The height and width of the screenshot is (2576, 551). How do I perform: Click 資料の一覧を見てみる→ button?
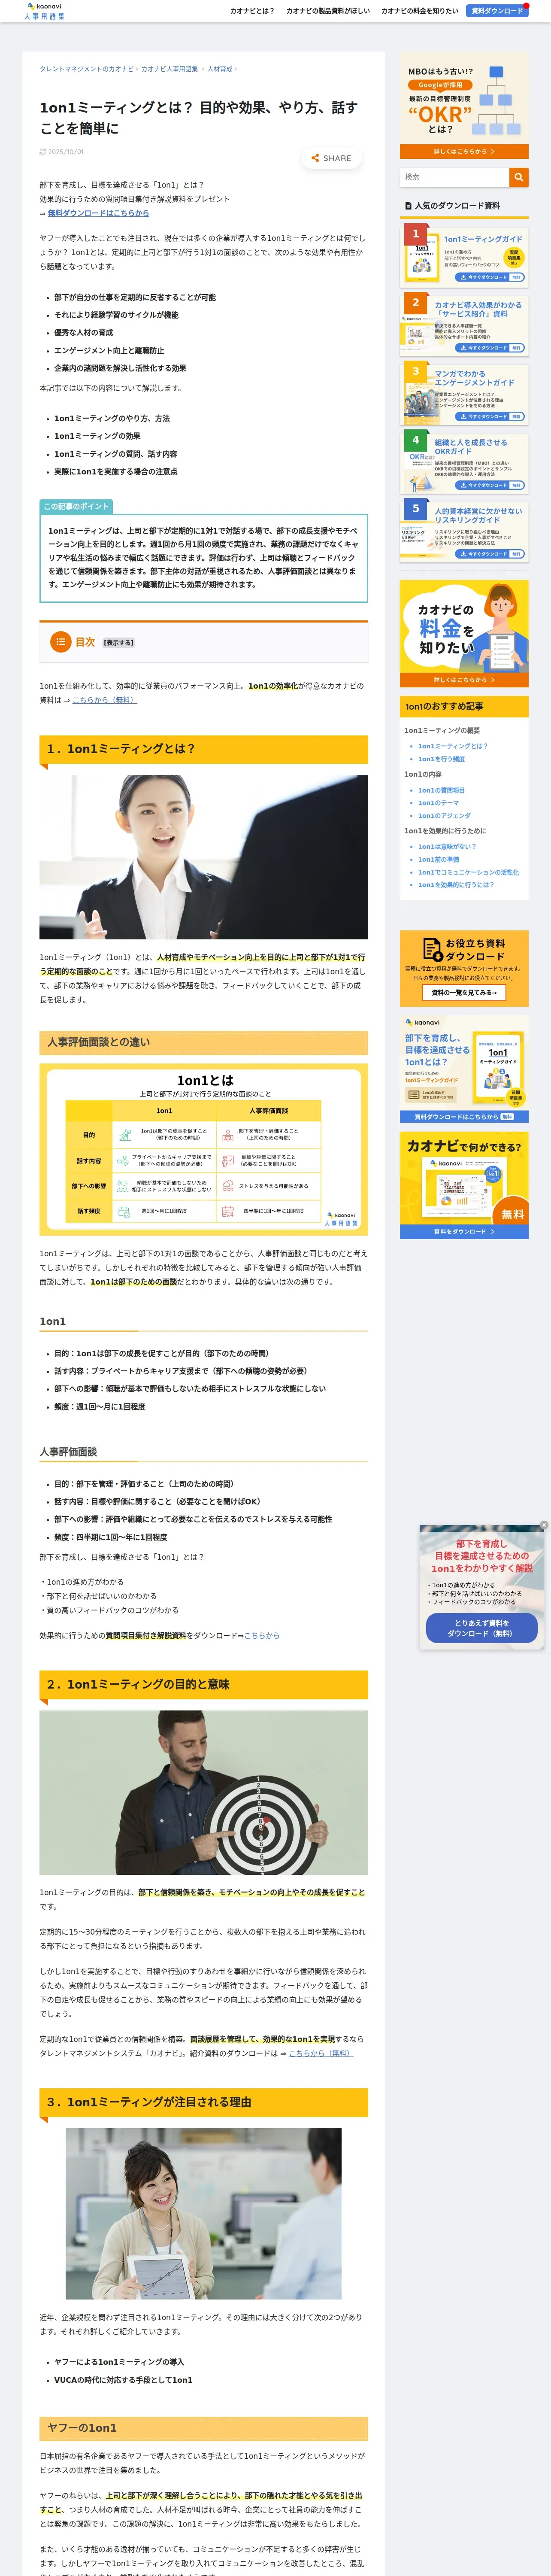click(464, 993)
